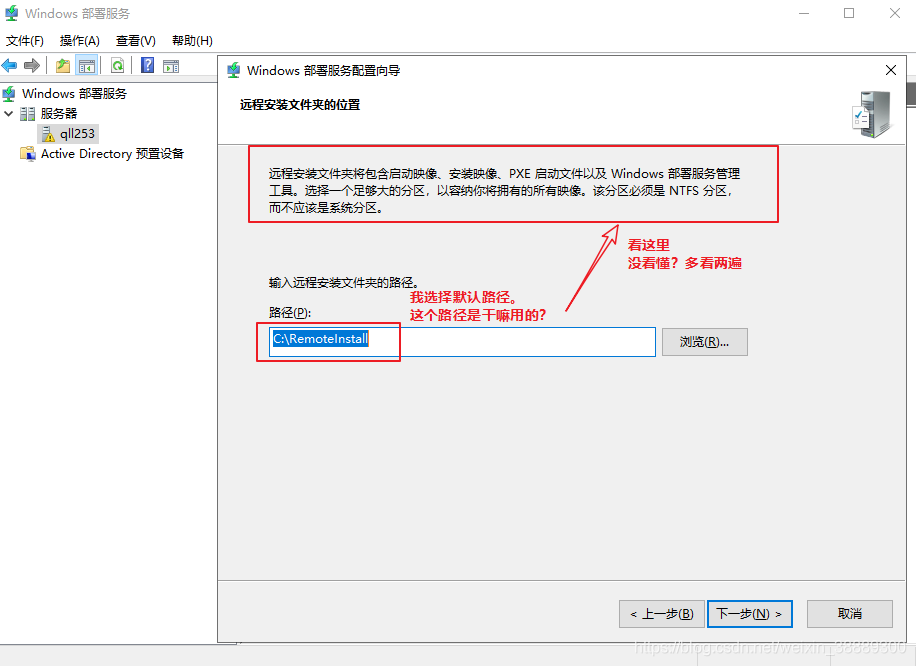
Task: Toggle Show/Hide Console Tree icon
Action: (x=87, y=66)
